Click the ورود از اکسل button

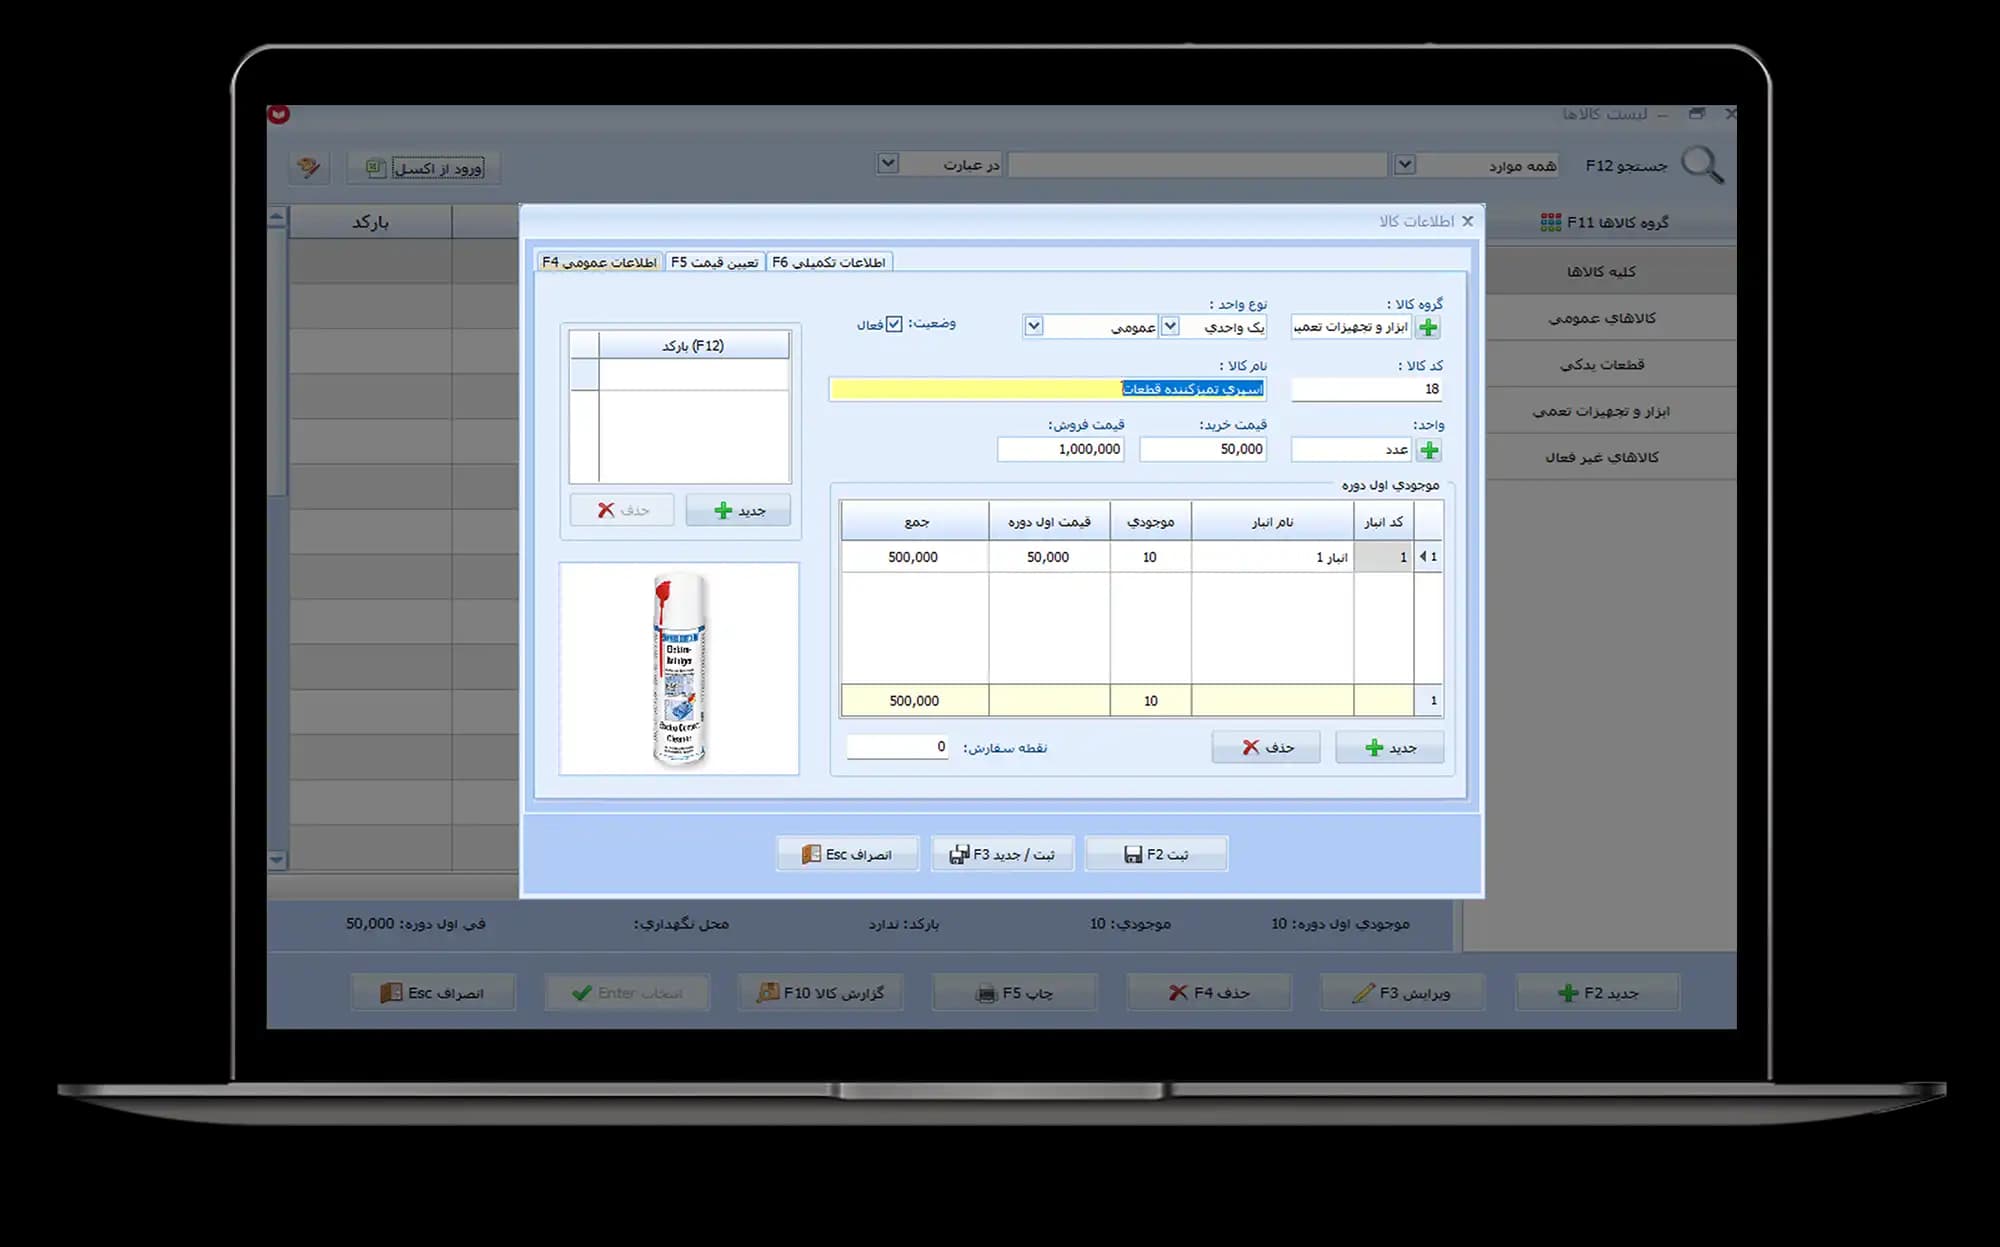click(x=424, y=168)
